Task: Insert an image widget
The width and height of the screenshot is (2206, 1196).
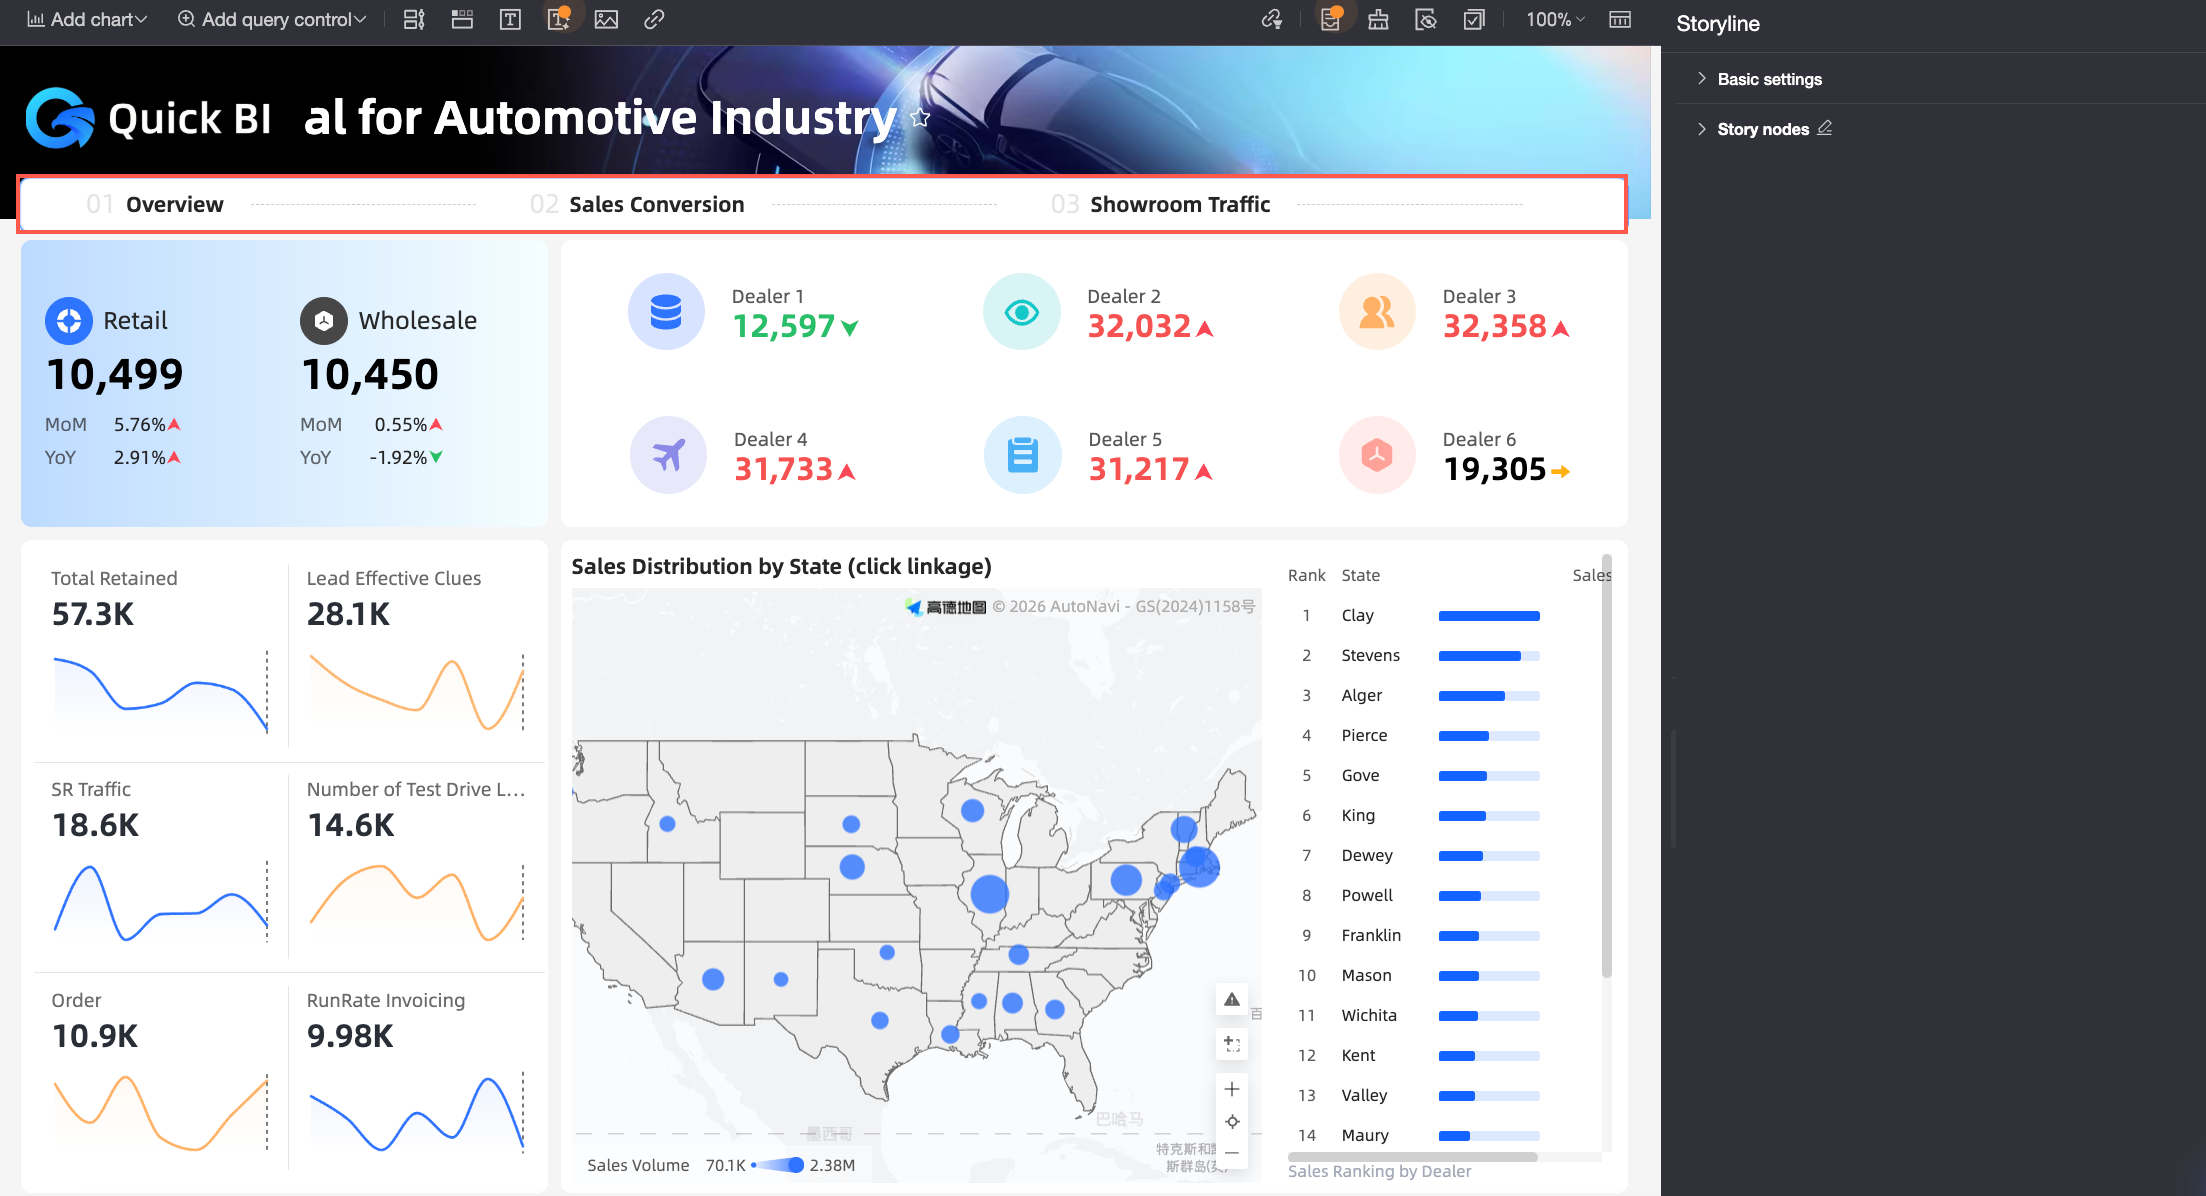Action: click(606, 20)
